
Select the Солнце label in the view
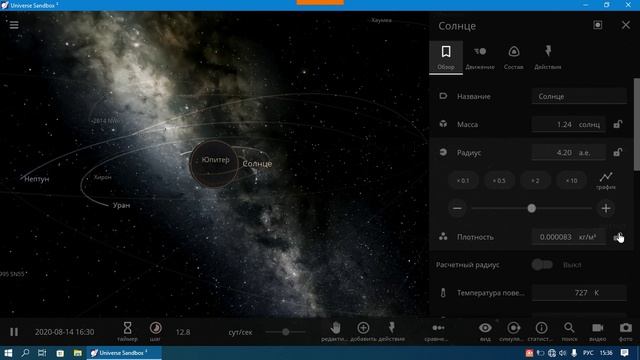(x=257, y=164)
